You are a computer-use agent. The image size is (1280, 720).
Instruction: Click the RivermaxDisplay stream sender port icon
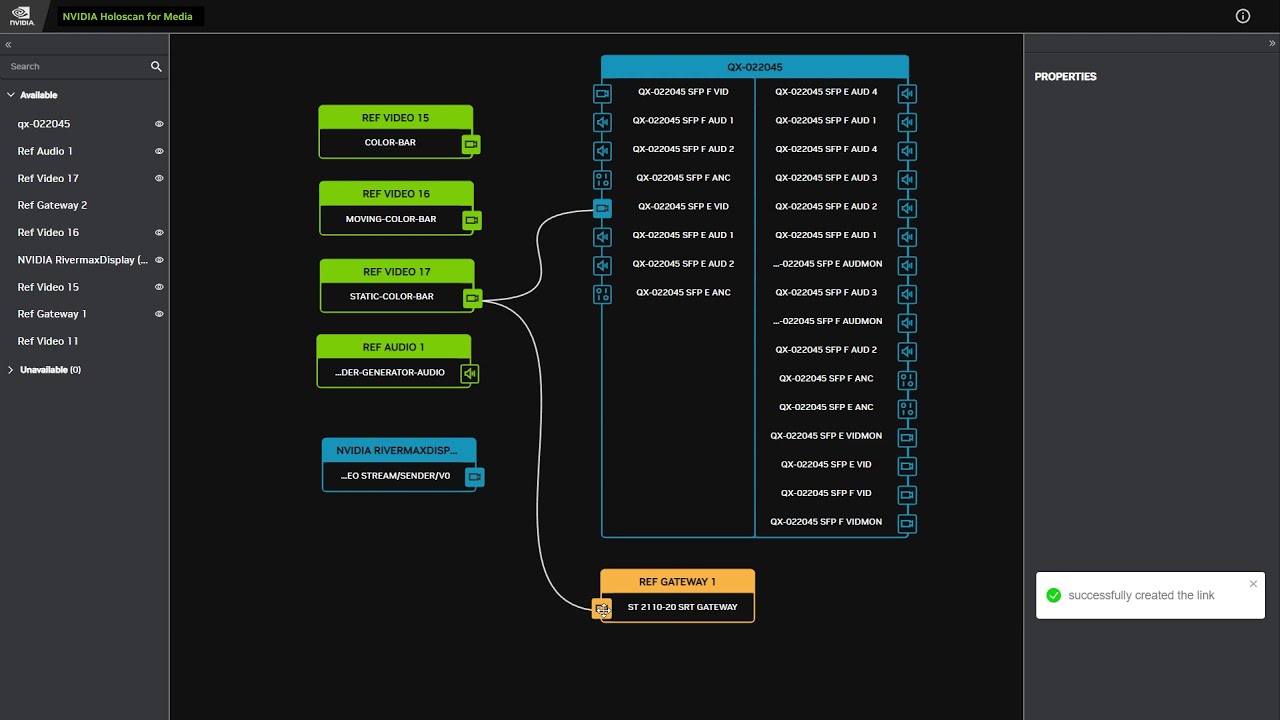tap(475, 477)
